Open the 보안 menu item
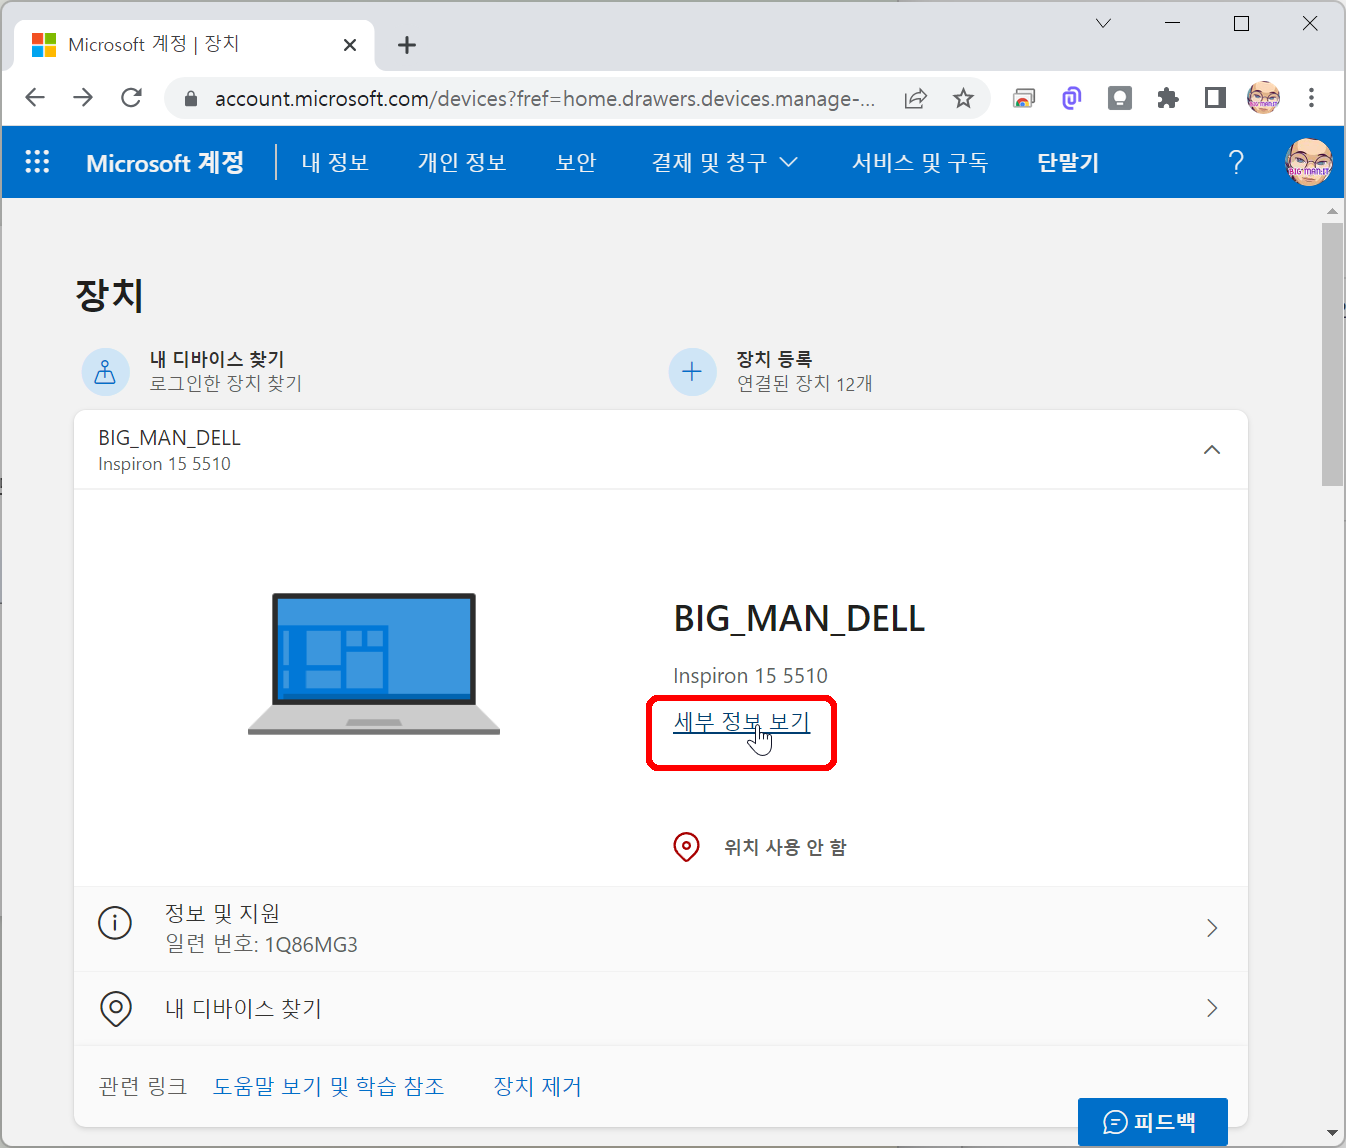The height and width of the screenshot is (1148, 1346). pos(576,162)
